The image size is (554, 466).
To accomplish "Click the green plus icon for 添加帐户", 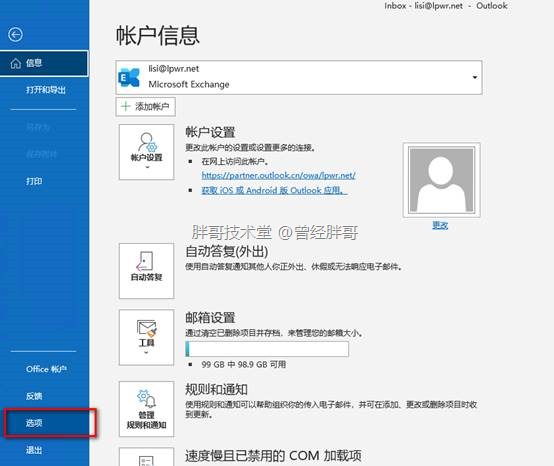I will pyautogui.click(x=125, y=106).
